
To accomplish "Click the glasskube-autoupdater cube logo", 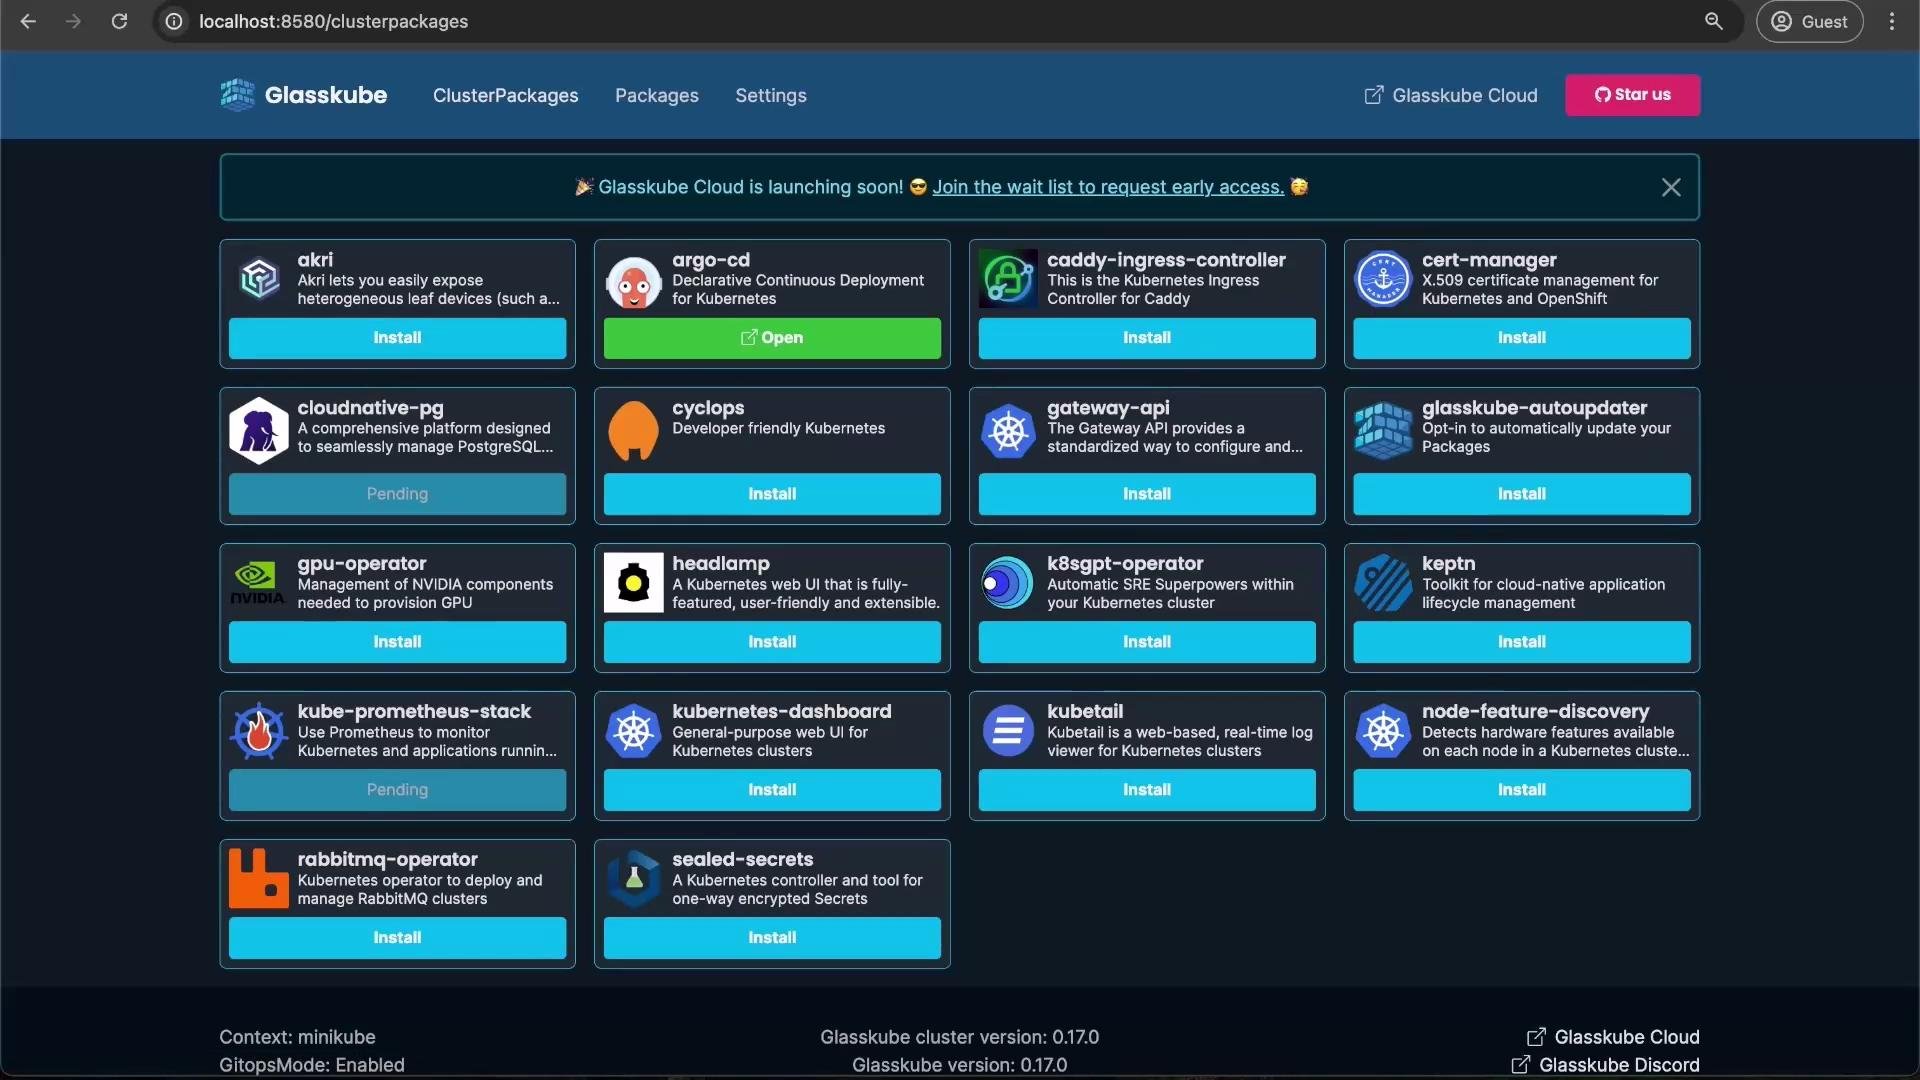I will (x=1383, y=431).
